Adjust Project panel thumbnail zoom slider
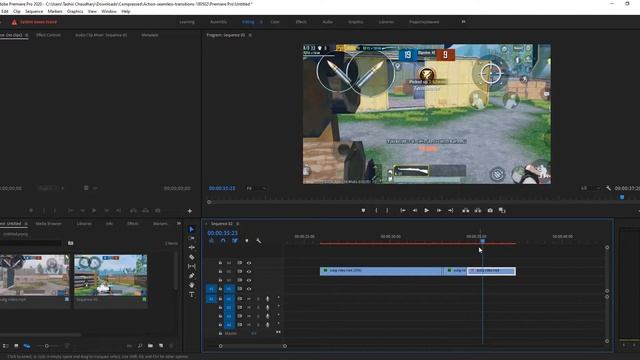The image size is (640, 360). point(47,346)
